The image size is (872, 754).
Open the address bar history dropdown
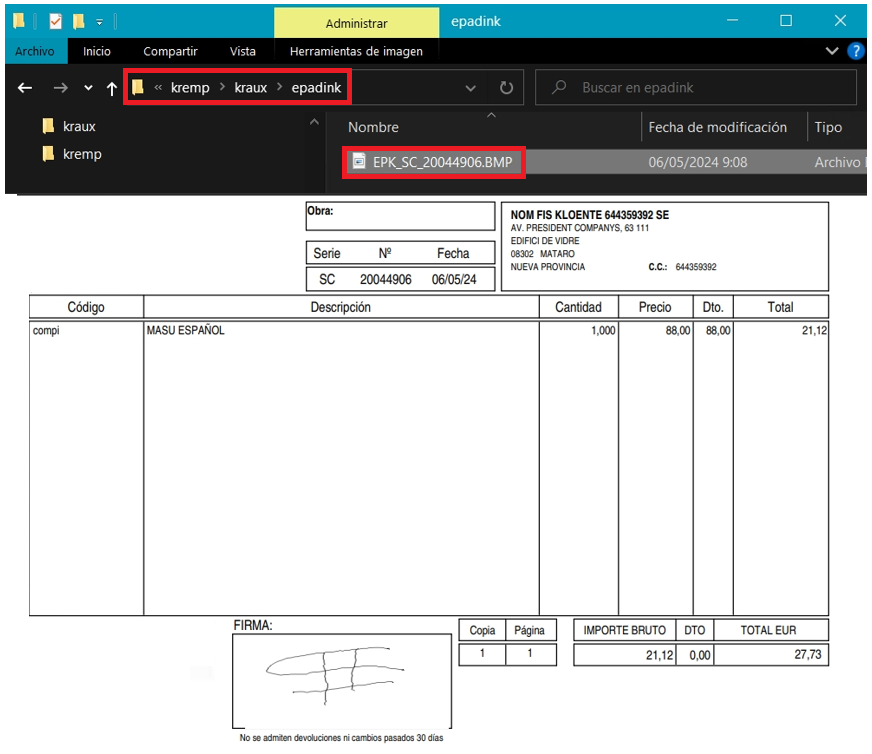click(470, 88)
